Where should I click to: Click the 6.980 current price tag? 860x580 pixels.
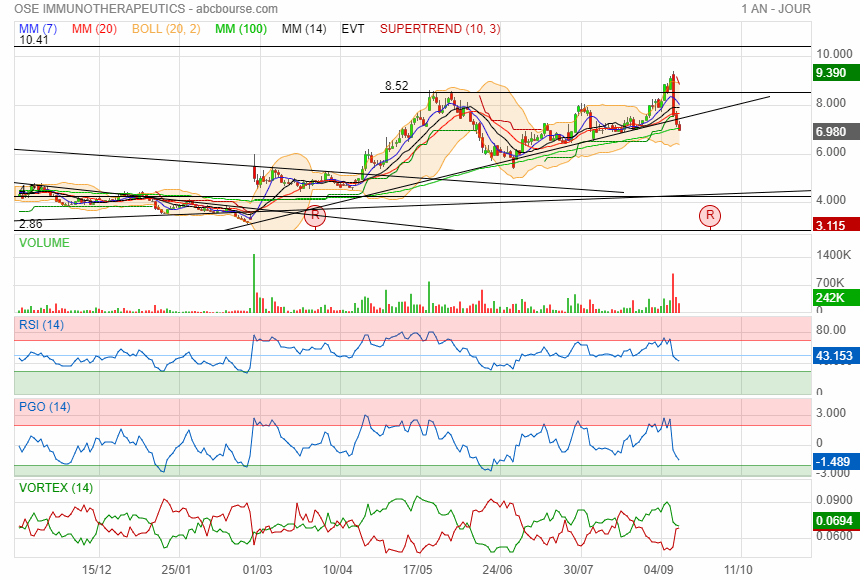[836, 132]
